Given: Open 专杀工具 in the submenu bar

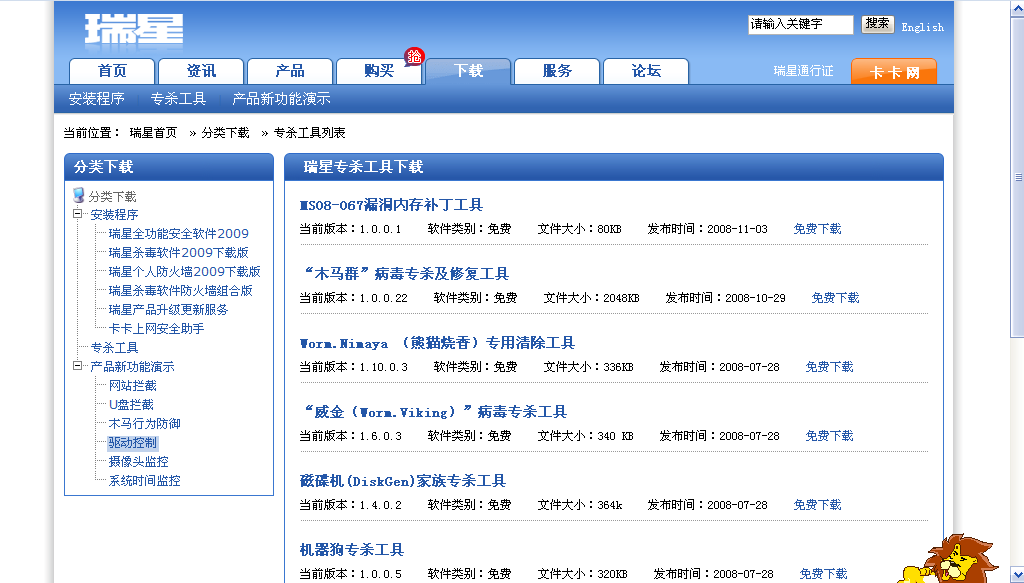Looking at the screenshot, I should [x=178, y=99].
